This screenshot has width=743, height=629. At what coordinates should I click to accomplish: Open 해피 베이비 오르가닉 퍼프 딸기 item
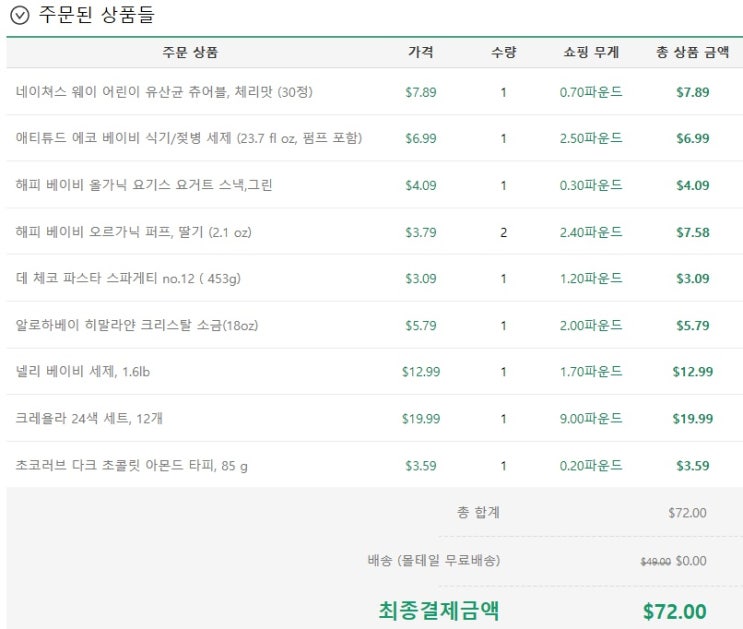tap(134, 232)
